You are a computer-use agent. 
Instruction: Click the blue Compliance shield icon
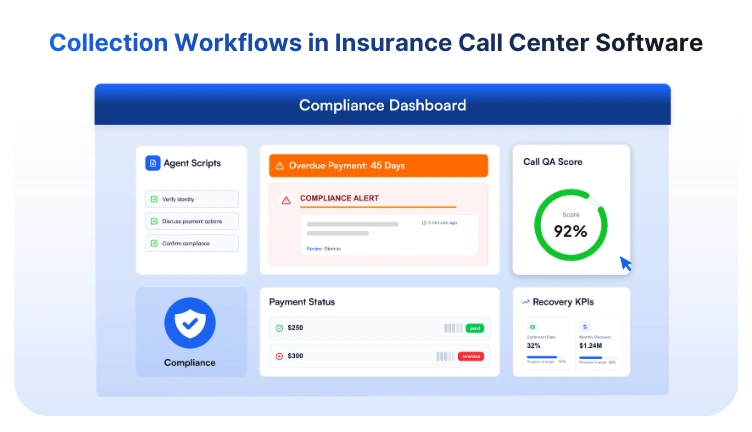(x=190, y=323)
